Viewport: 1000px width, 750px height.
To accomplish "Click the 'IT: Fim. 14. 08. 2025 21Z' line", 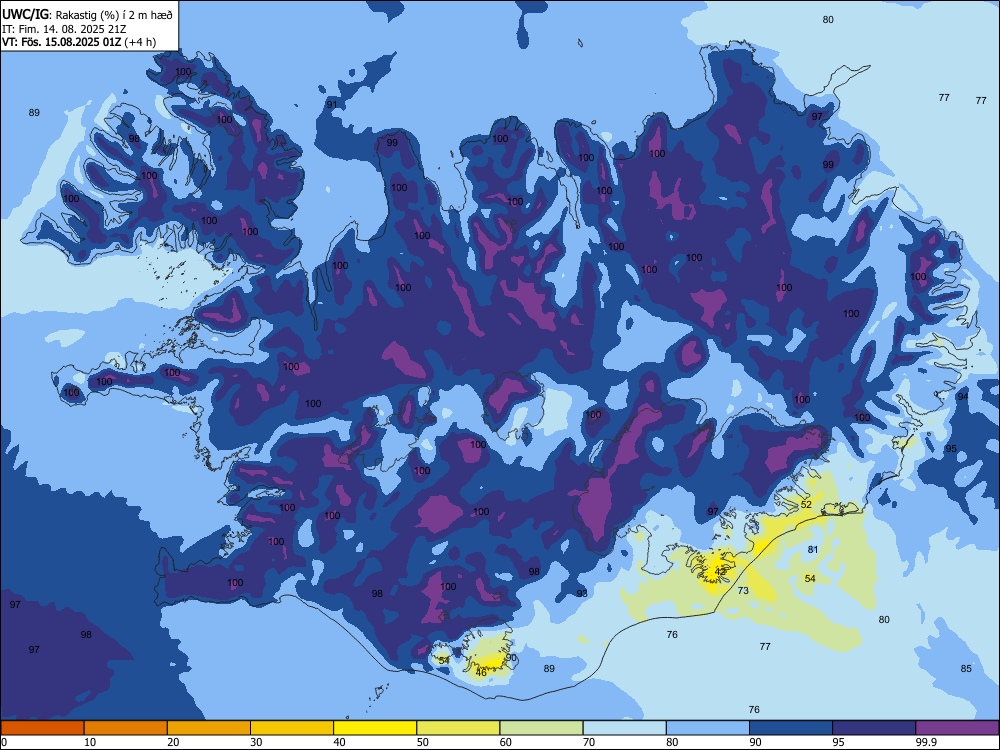I will (64, 29).
